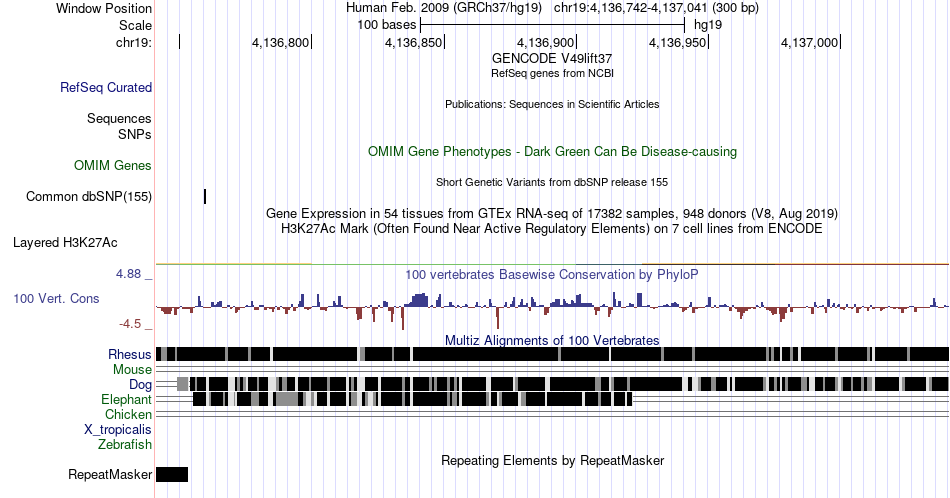Click 'RefSeq genes from NCBI' title
The width and height of the screenshot is (950, 498).
coord(552,73)
